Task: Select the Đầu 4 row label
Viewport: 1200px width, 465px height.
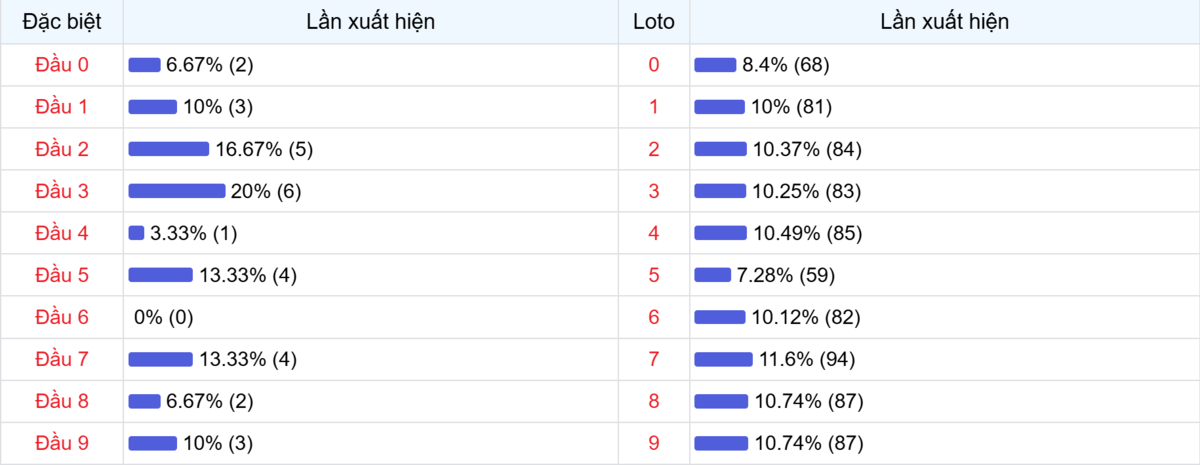Action: [x=62, y=233]
